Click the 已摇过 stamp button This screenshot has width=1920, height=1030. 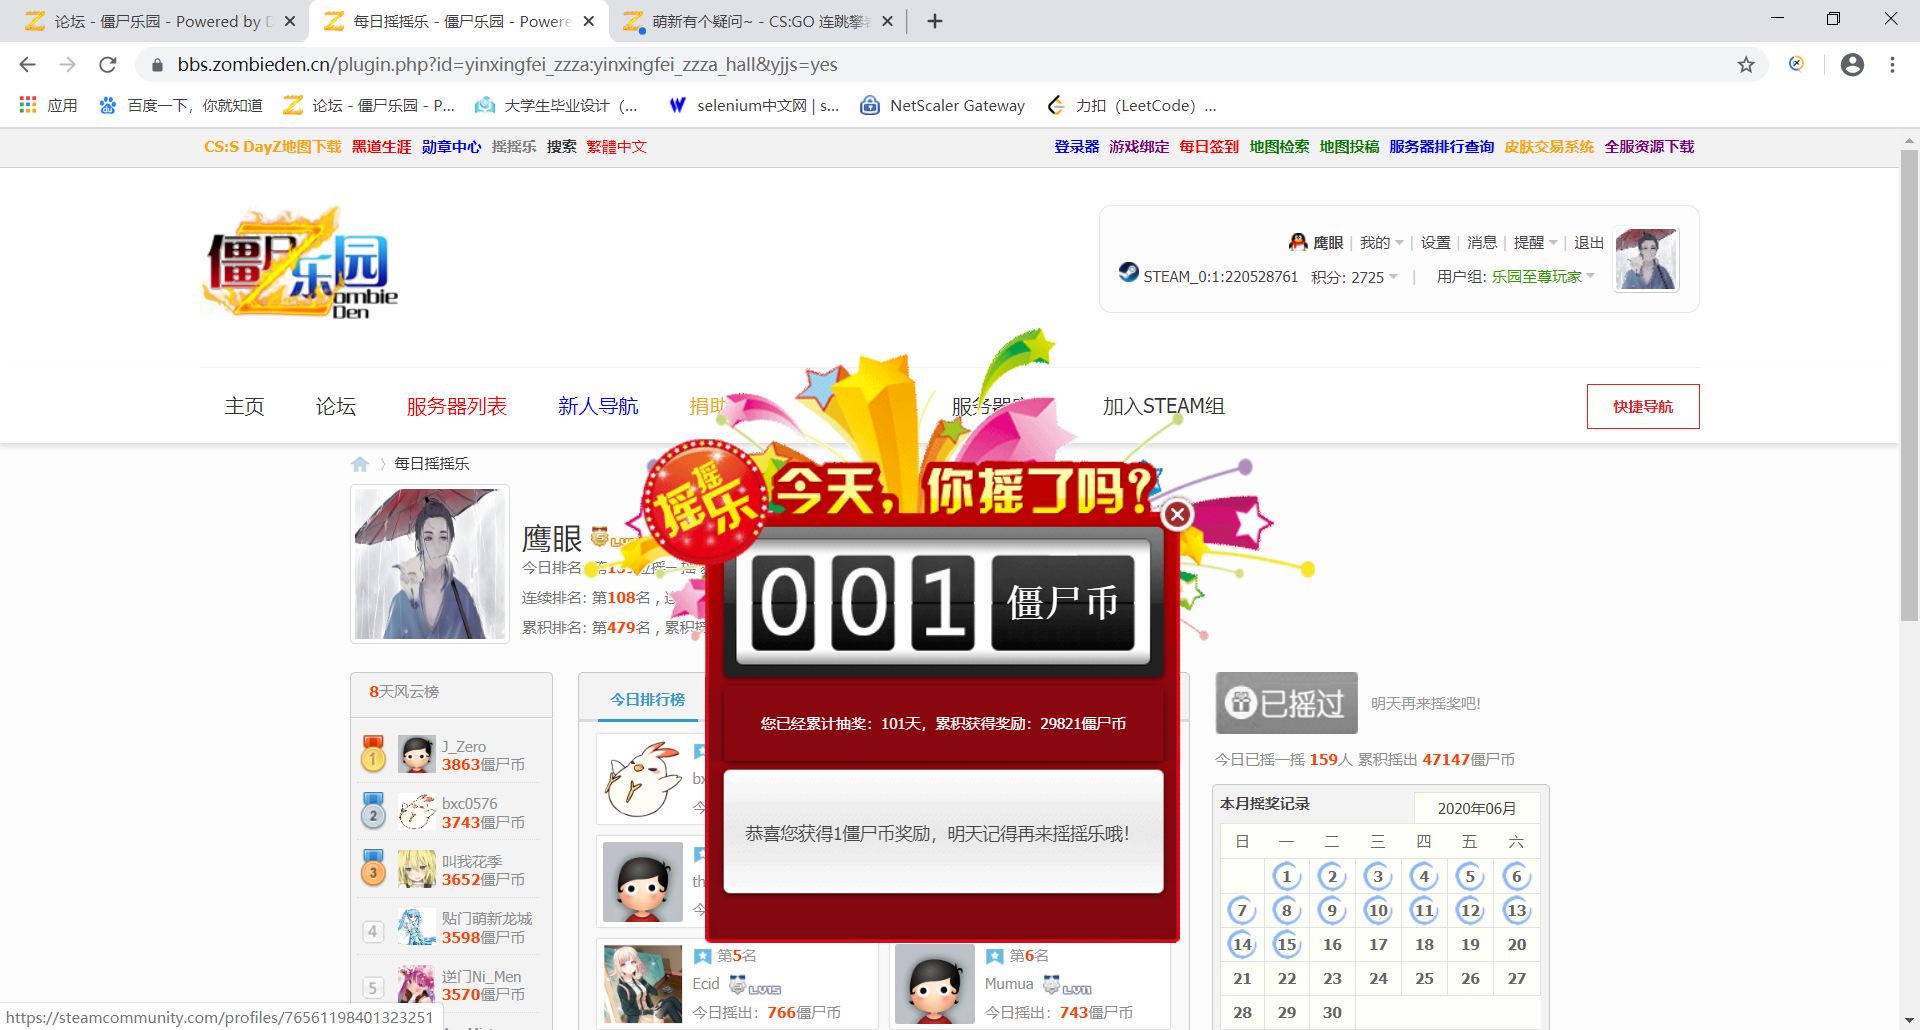pyautogui.click(x=1286, y=703)
